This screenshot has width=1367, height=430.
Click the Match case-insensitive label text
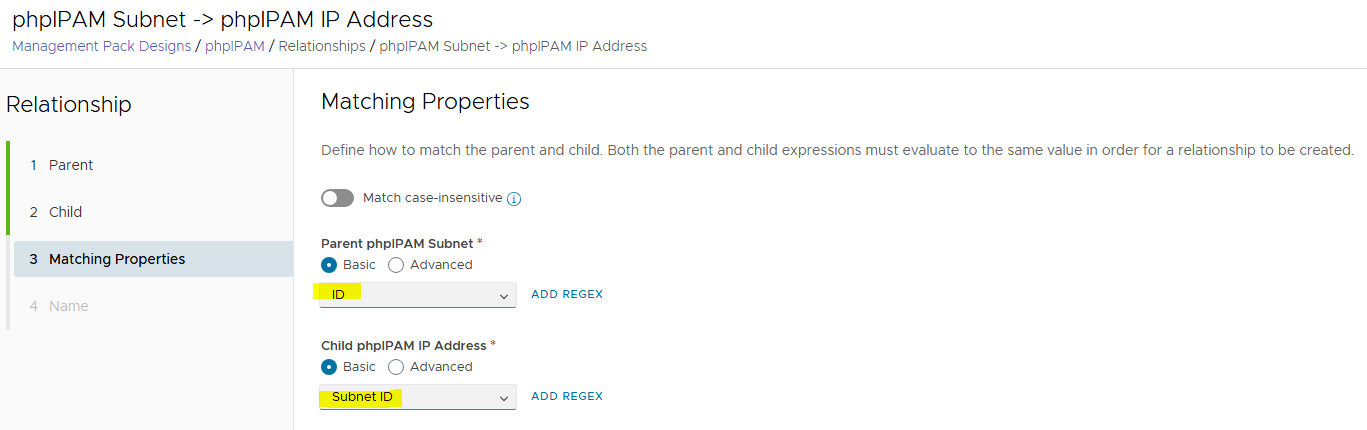click(x=432, y=198)
